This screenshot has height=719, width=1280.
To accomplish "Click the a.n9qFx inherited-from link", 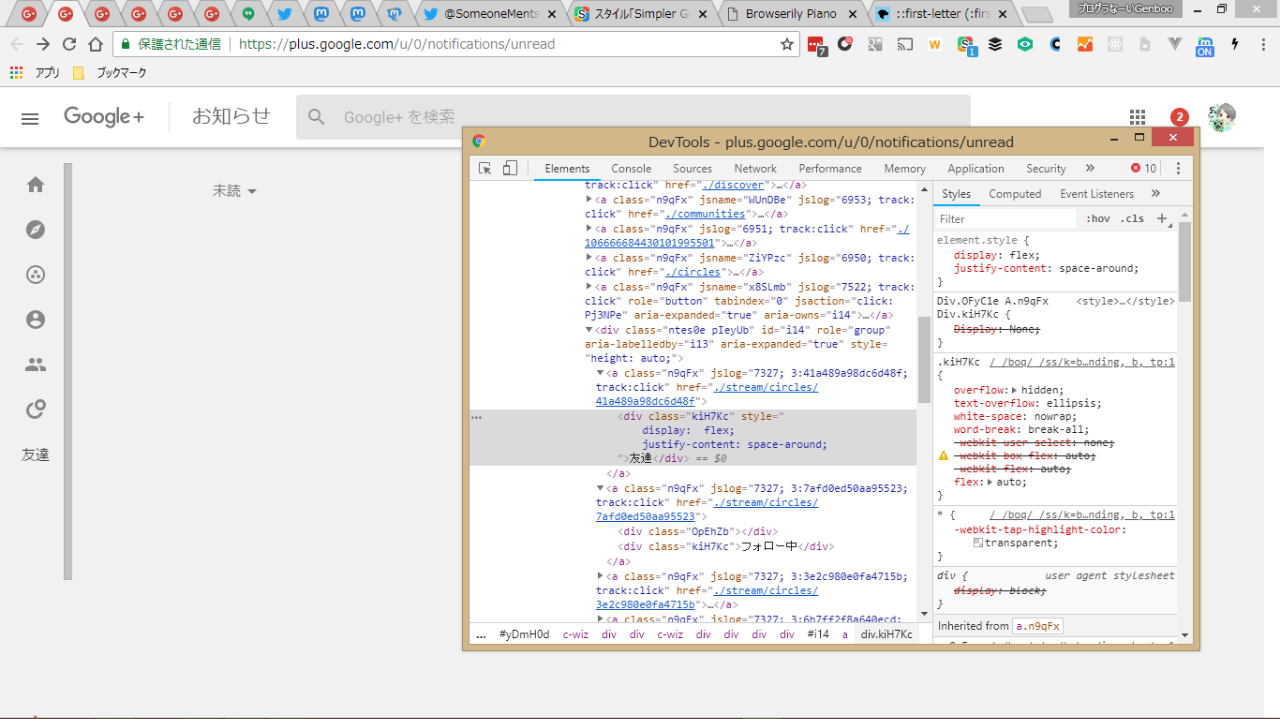I will coord(1037,626).
